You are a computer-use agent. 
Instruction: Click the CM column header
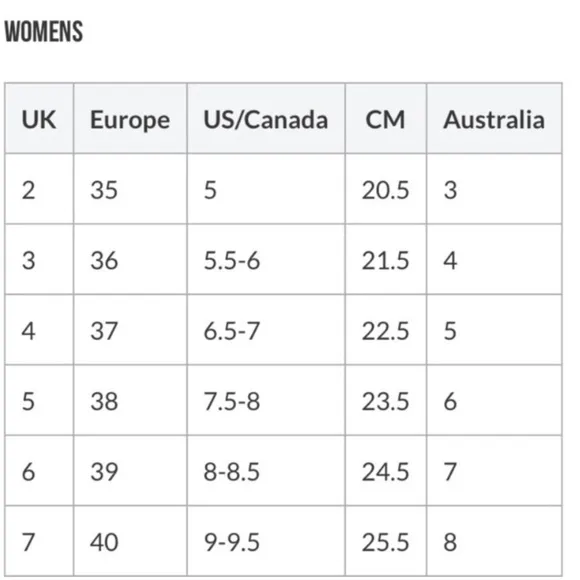(x=385, y=118)
